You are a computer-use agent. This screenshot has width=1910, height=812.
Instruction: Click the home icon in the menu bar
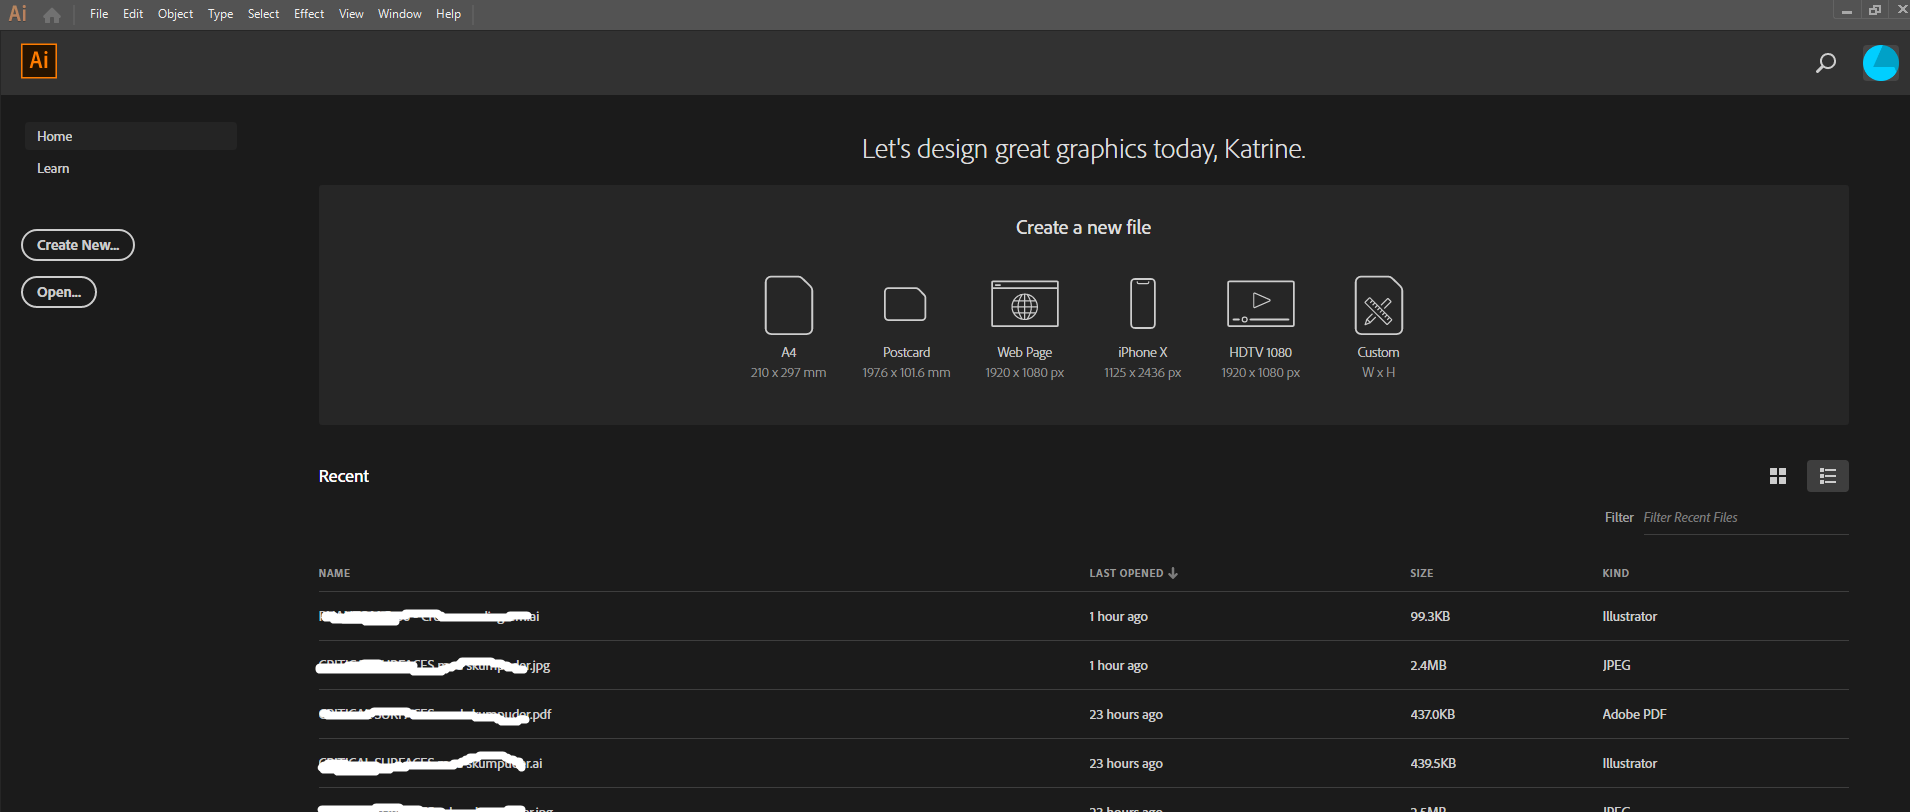coord(52,15)
